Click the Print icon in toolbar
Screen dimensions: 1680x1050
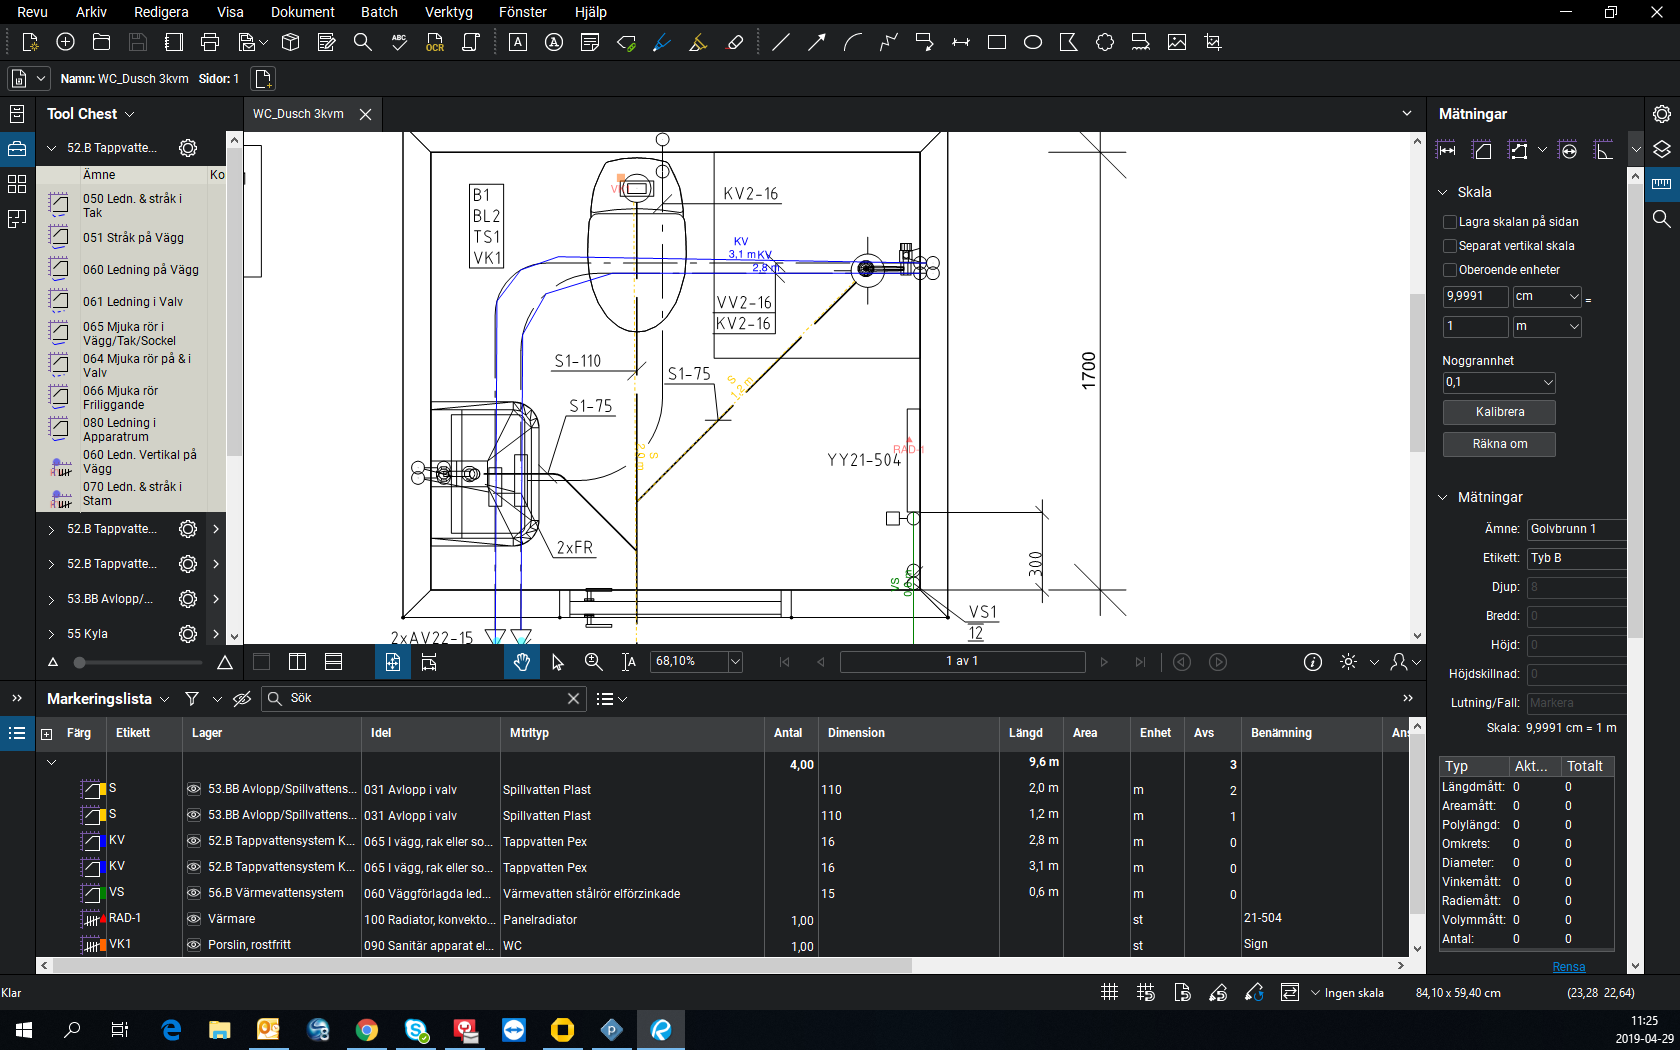(x=210, y=42)
